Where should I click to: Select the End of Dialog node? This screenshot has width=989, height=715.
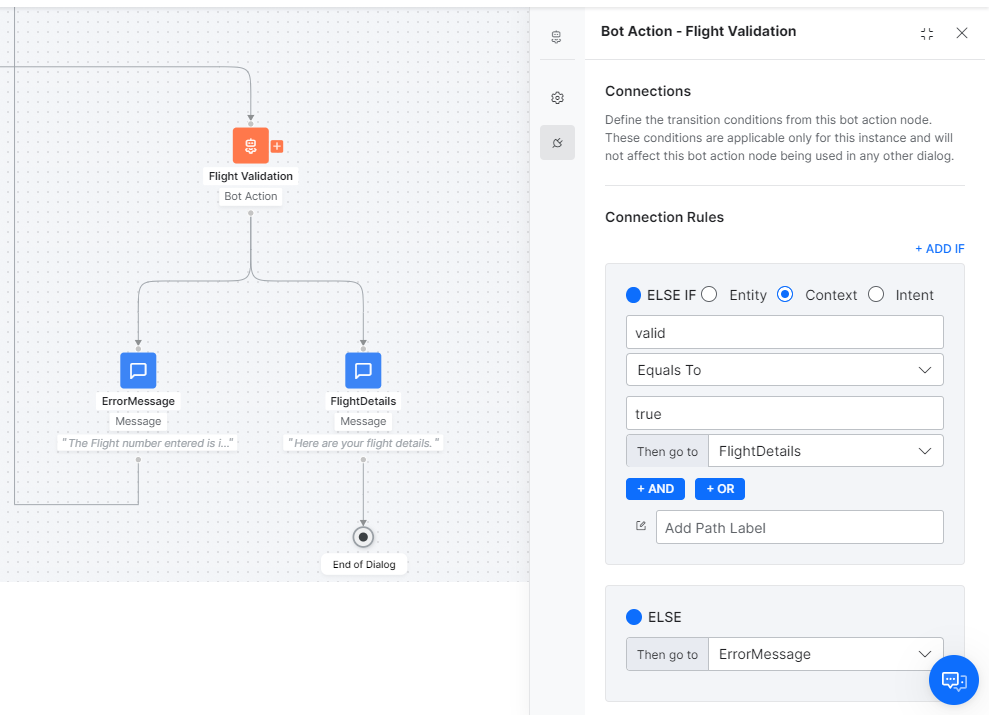point(362,537)
